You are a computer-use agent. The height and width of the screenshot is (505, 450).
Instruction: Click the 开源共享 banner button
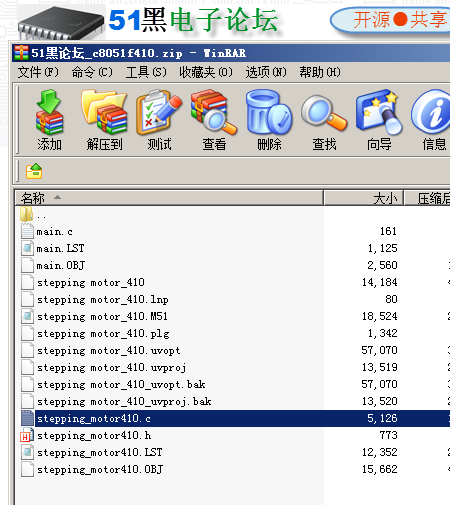[391, 20]
